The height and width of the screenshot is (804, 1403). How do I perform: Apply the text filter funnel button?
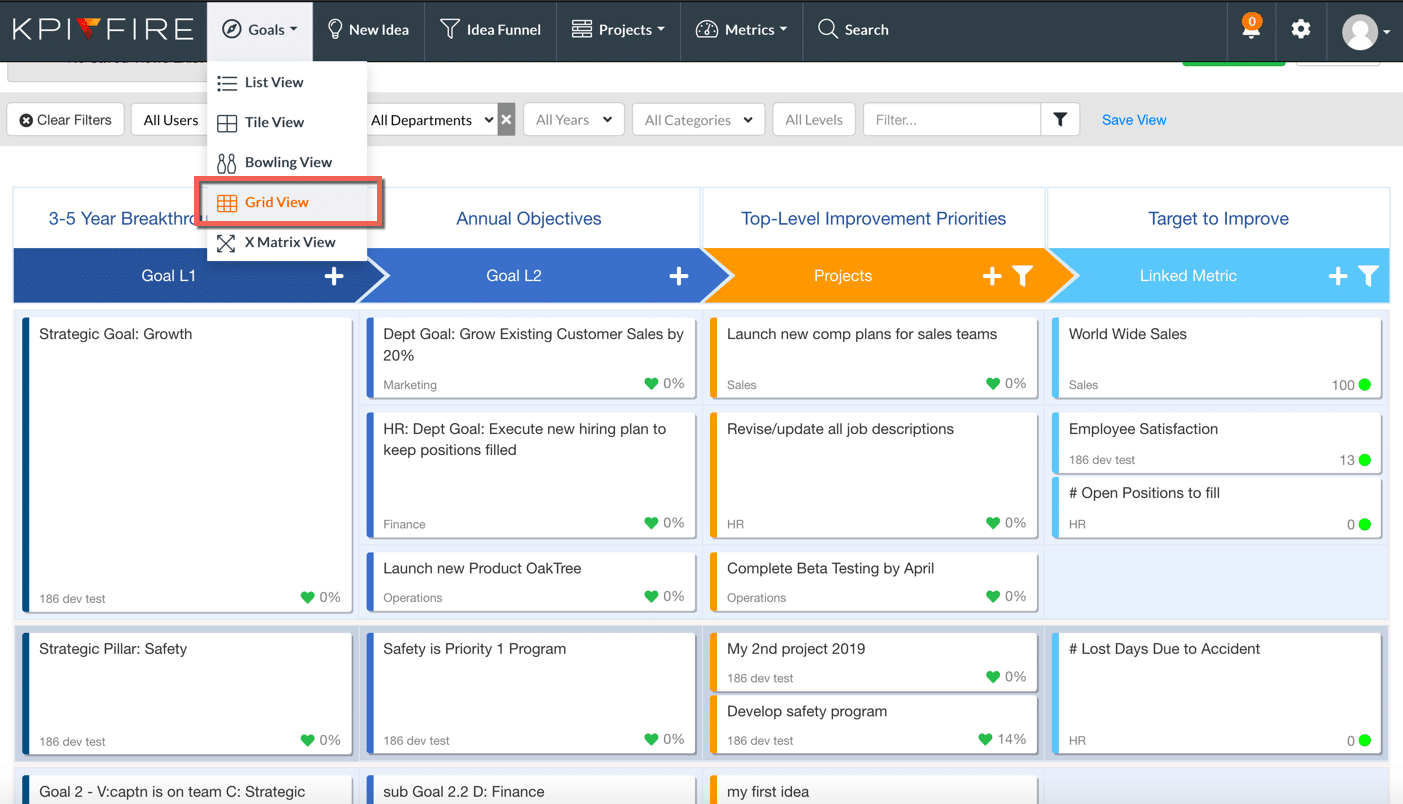coord(1060,120)
